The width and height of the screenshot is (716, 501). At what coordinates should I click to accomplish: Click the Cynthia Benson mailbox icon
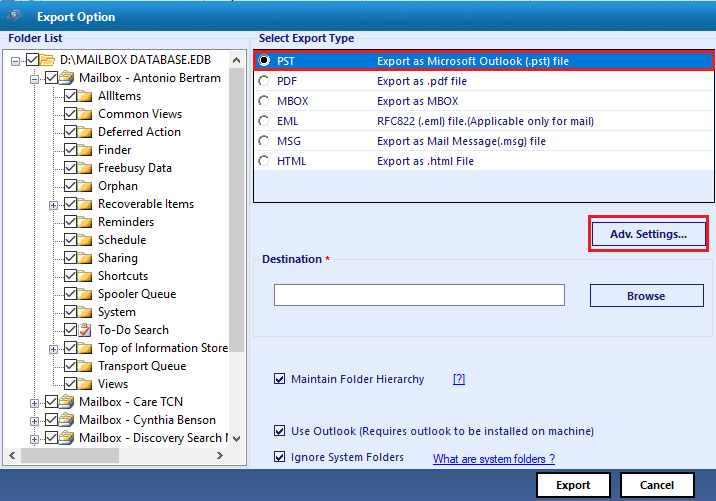tap(68, 420)
